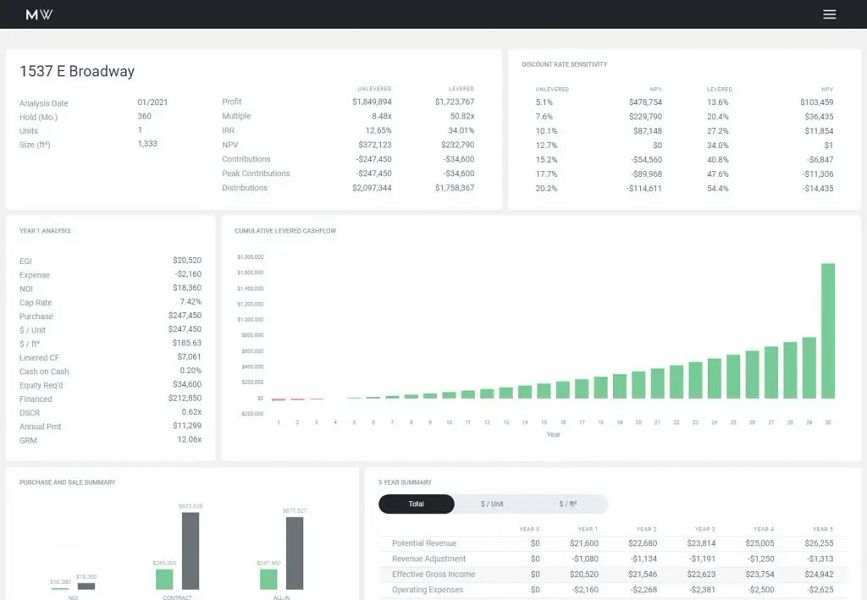Select the Effective Gross Income row

613,574
